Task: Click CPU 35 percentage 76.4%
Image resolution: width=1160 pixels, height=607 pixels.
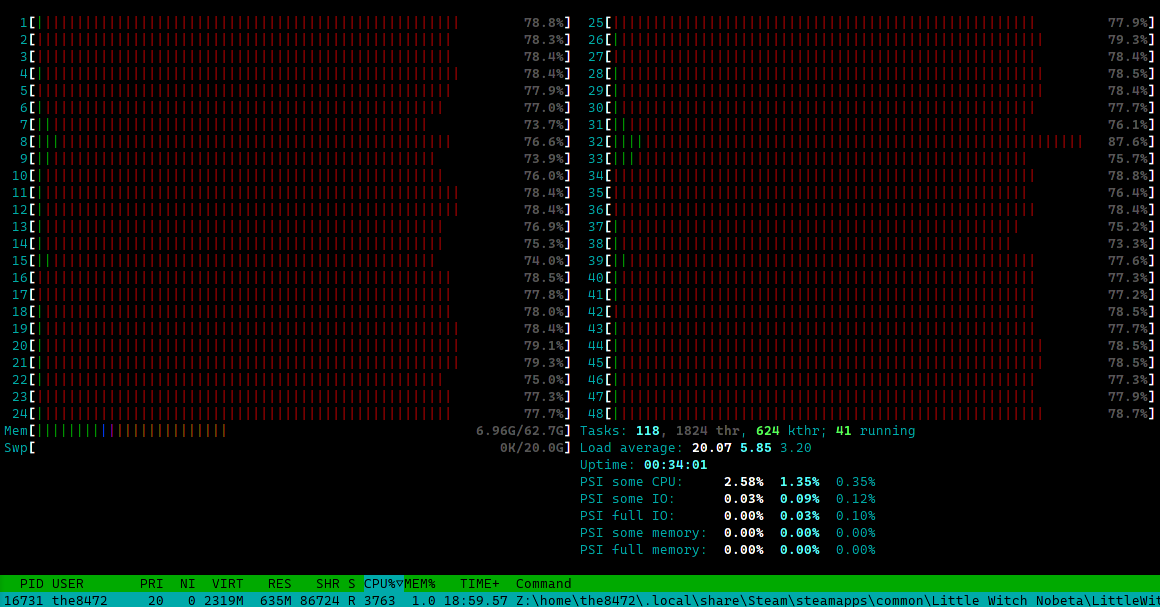Action: [1127, 193]
